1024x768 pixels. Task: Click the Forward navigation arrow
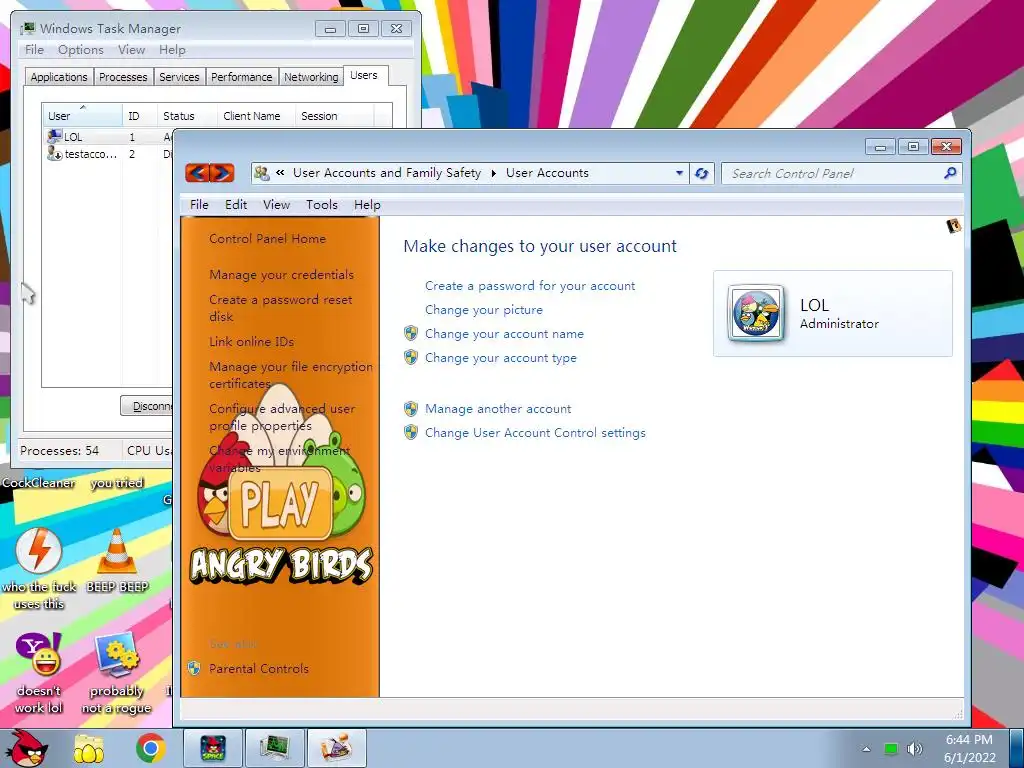[x=222, y=173]
